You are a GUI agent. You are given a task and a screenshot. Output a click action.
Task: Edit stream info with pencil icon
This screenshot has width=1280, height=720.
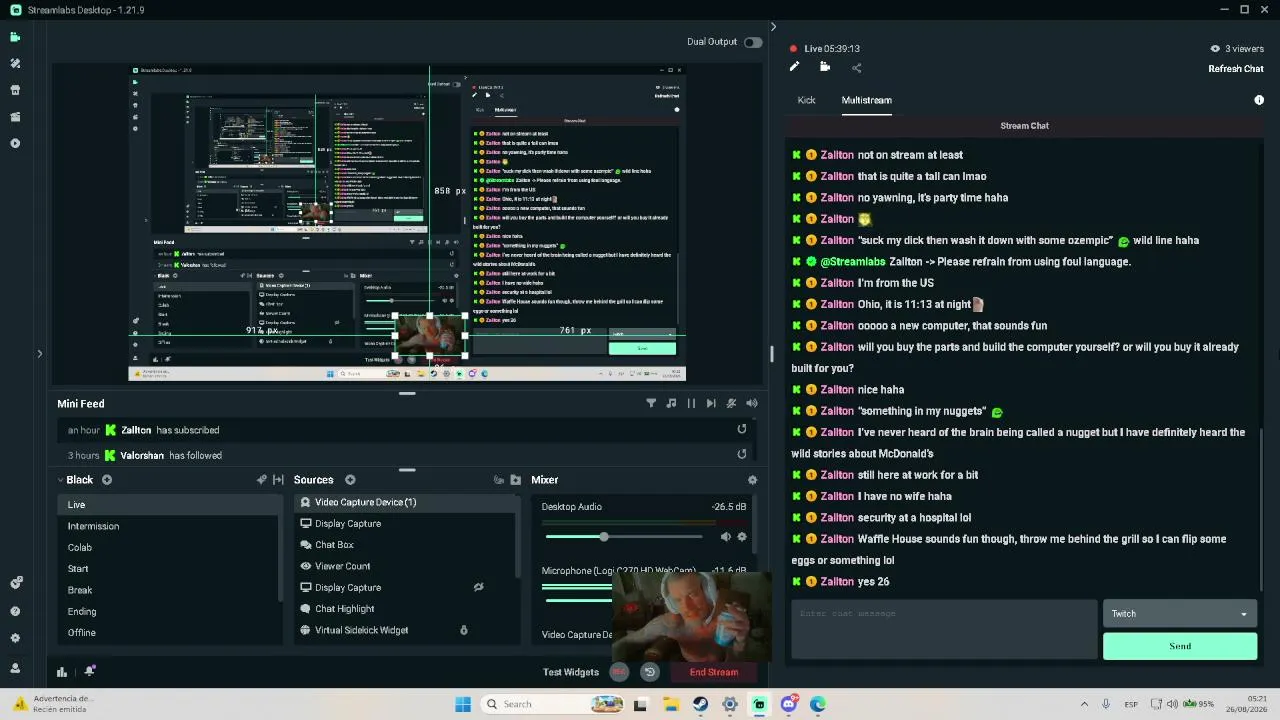[x=794, y=67]
